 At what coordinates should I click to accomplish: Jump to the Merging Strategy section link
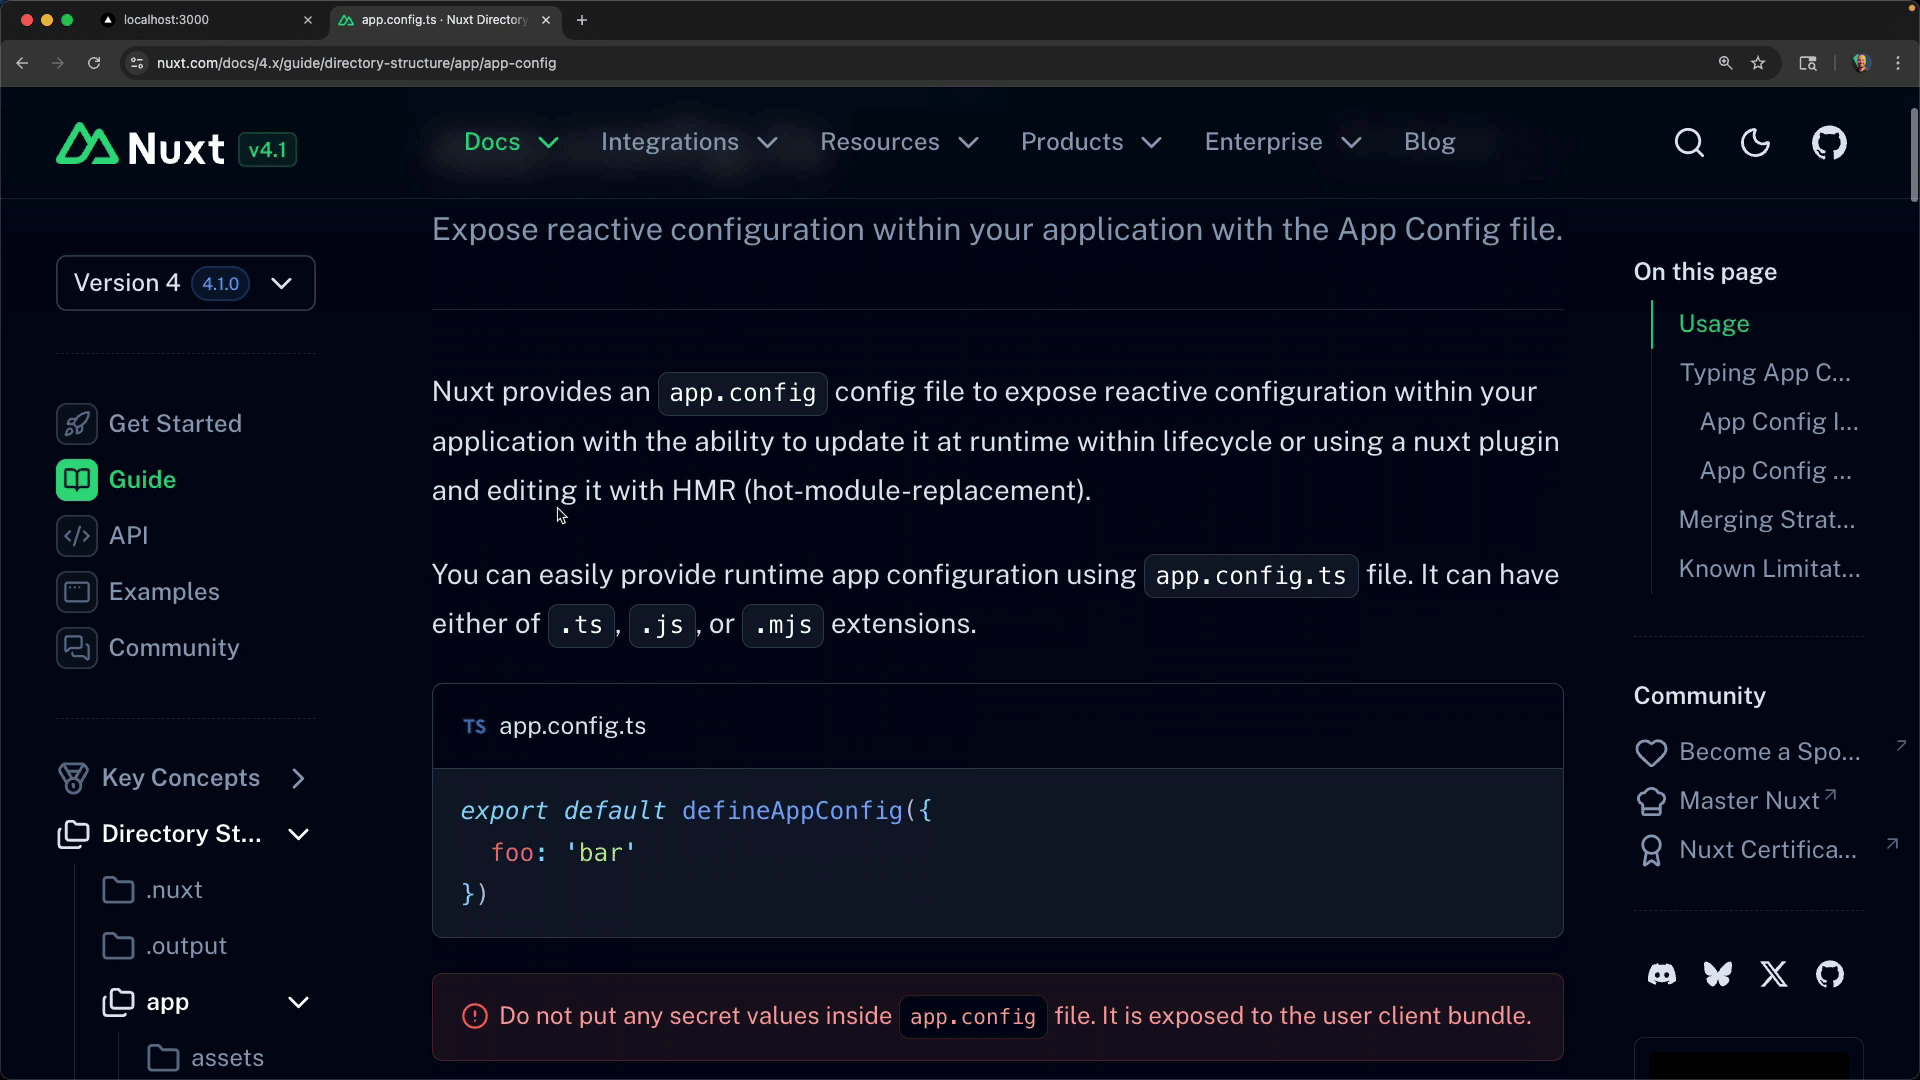point(1766,520)
